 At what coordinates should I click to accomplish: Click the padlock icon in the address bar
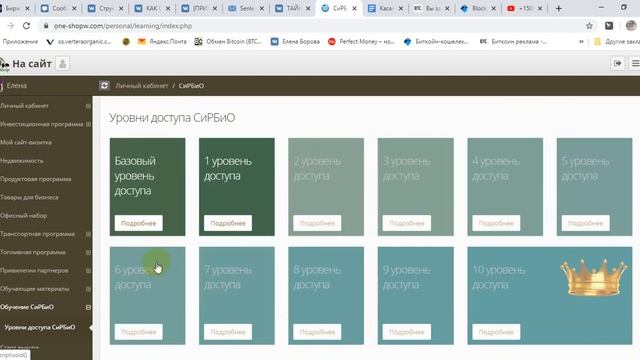(x=46, y=26)
